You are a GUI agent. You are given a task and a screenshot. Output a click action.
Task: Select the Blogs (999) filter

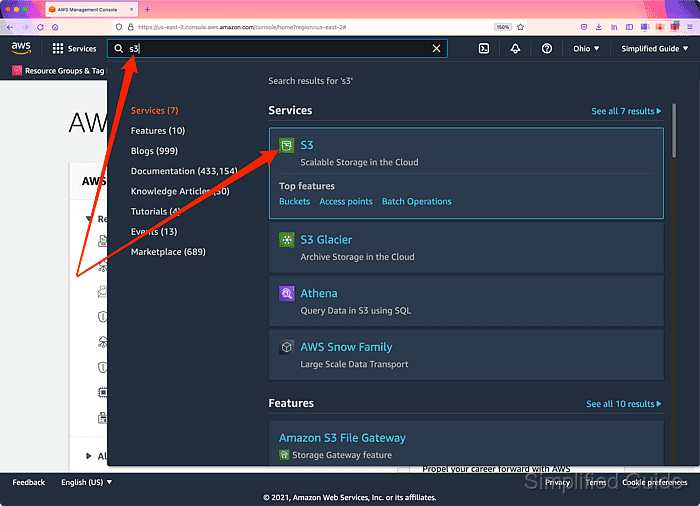pyautogui.click(x=154, y=151)
